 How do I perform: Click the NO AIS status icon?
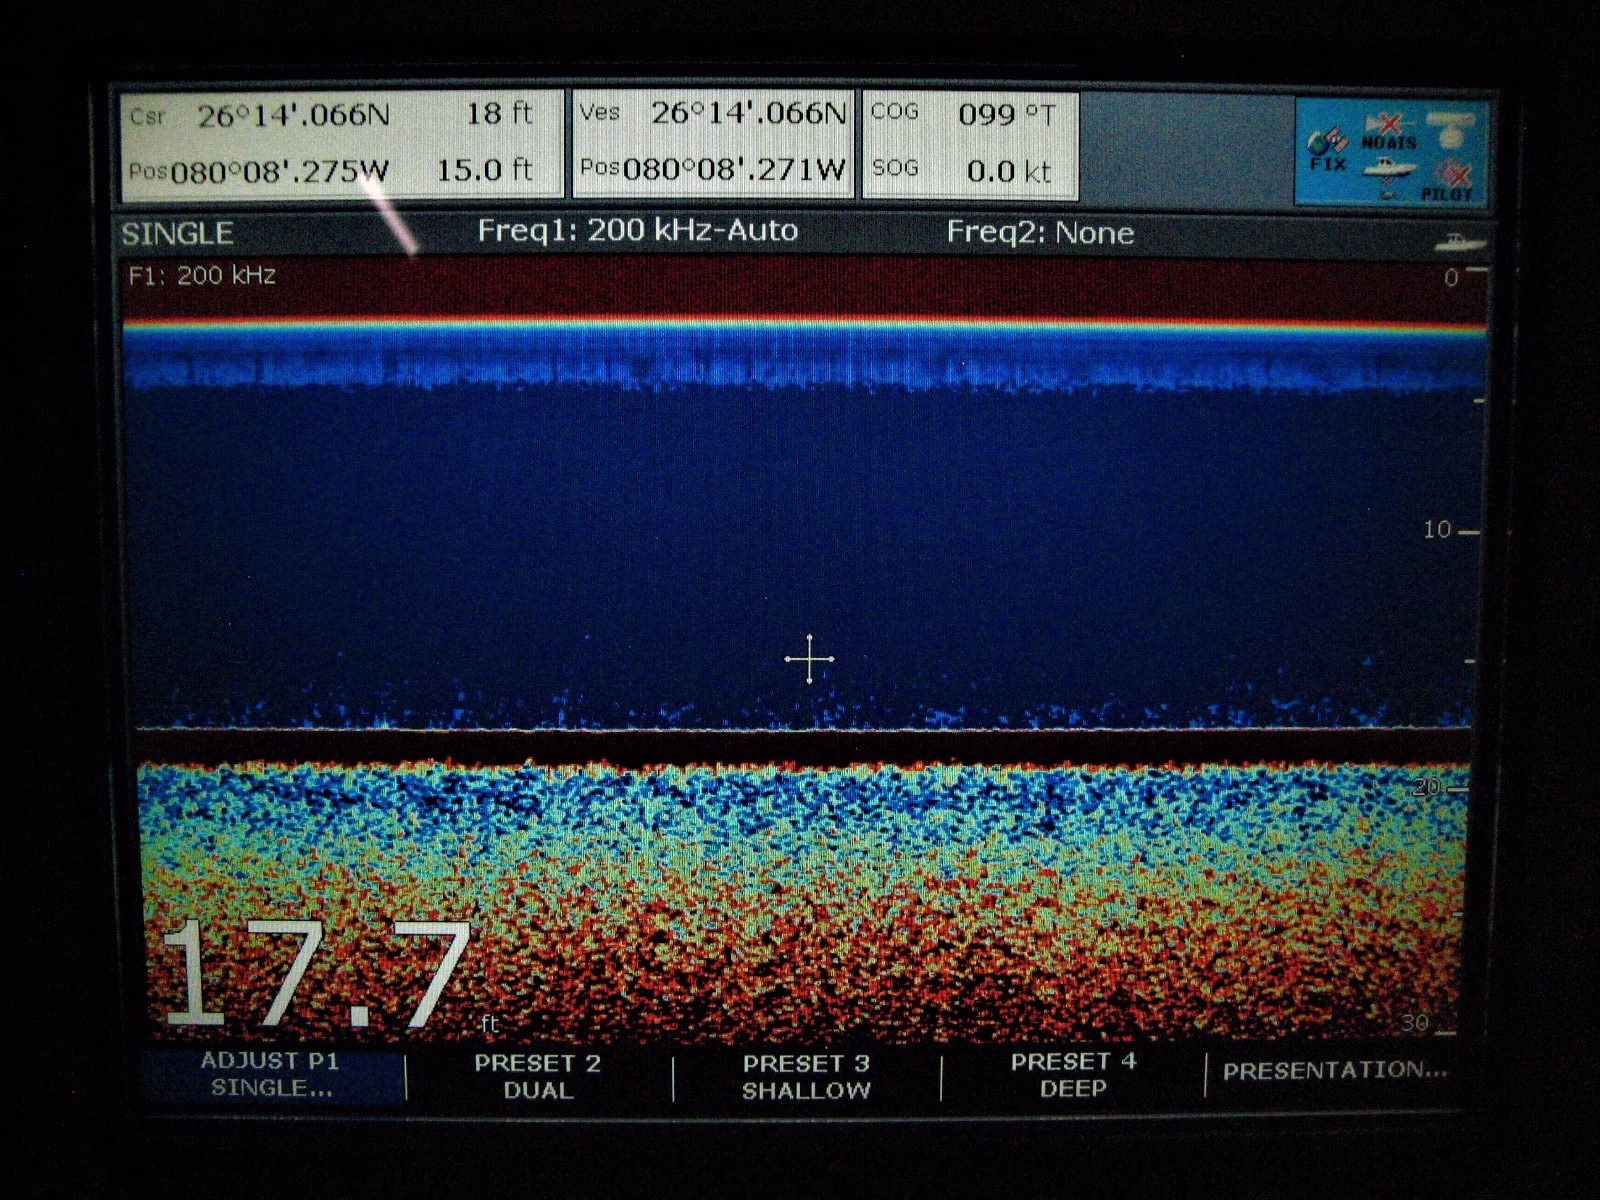click(1388, 132)
